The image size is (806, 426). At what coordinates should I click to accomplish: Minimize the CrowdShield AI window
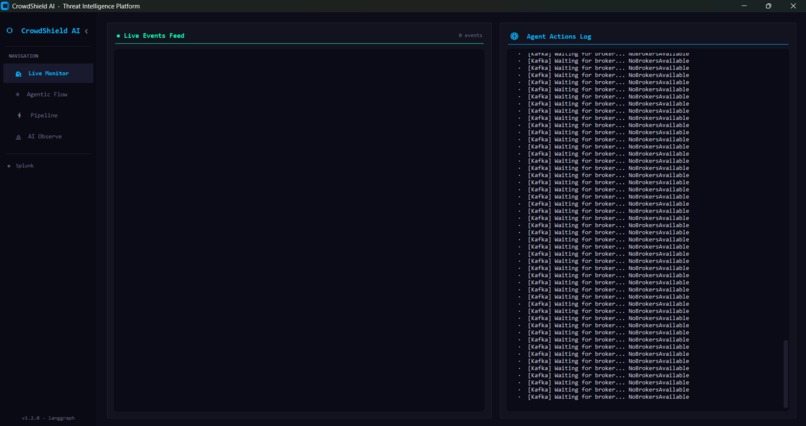(x=744, y=6)
